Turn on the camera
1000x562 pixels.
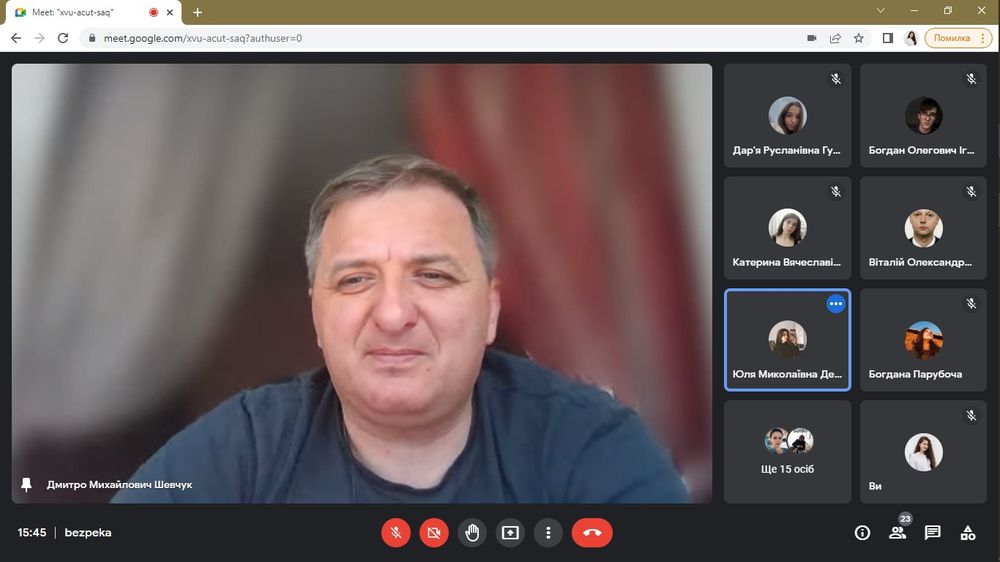point(434,533)
